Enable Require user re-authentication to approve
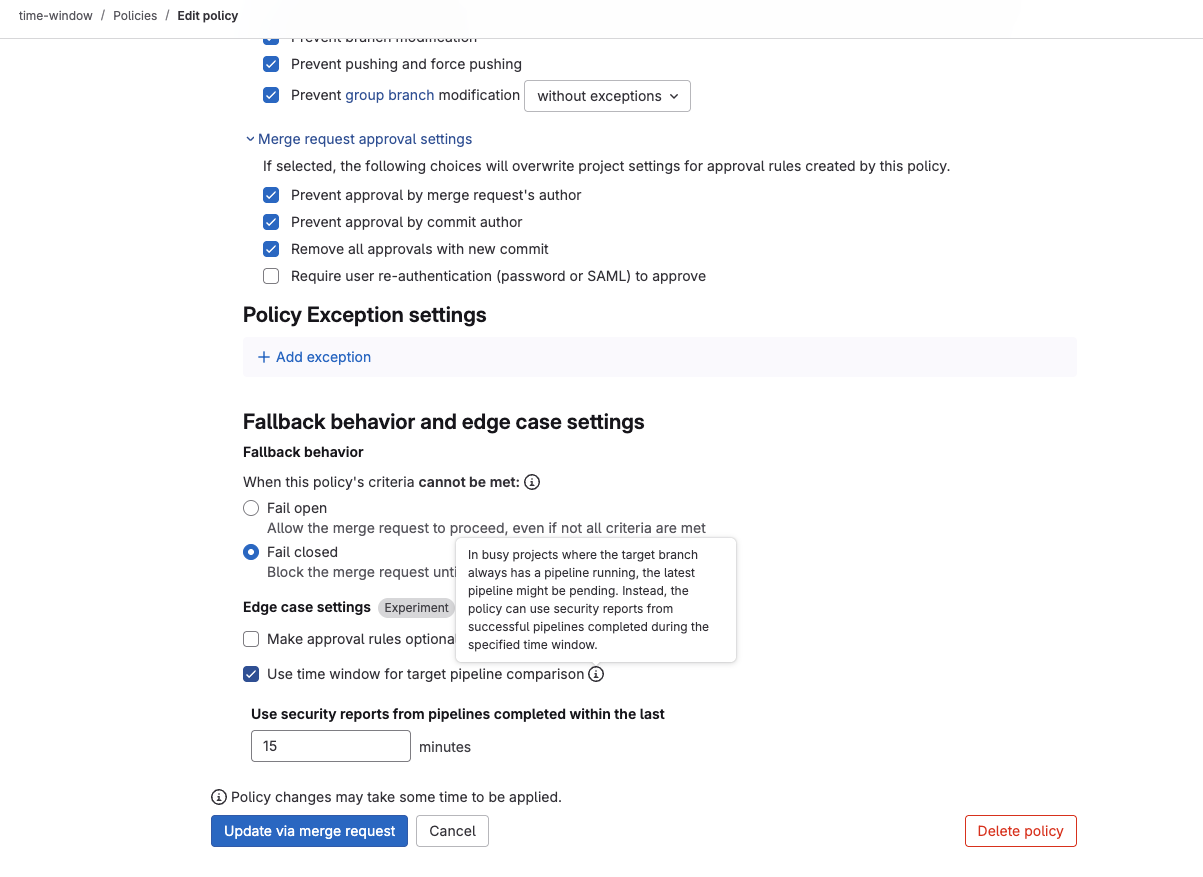The height and width of the screenshot is (877, 1203). pyautogui.click(x=271, y=276)
